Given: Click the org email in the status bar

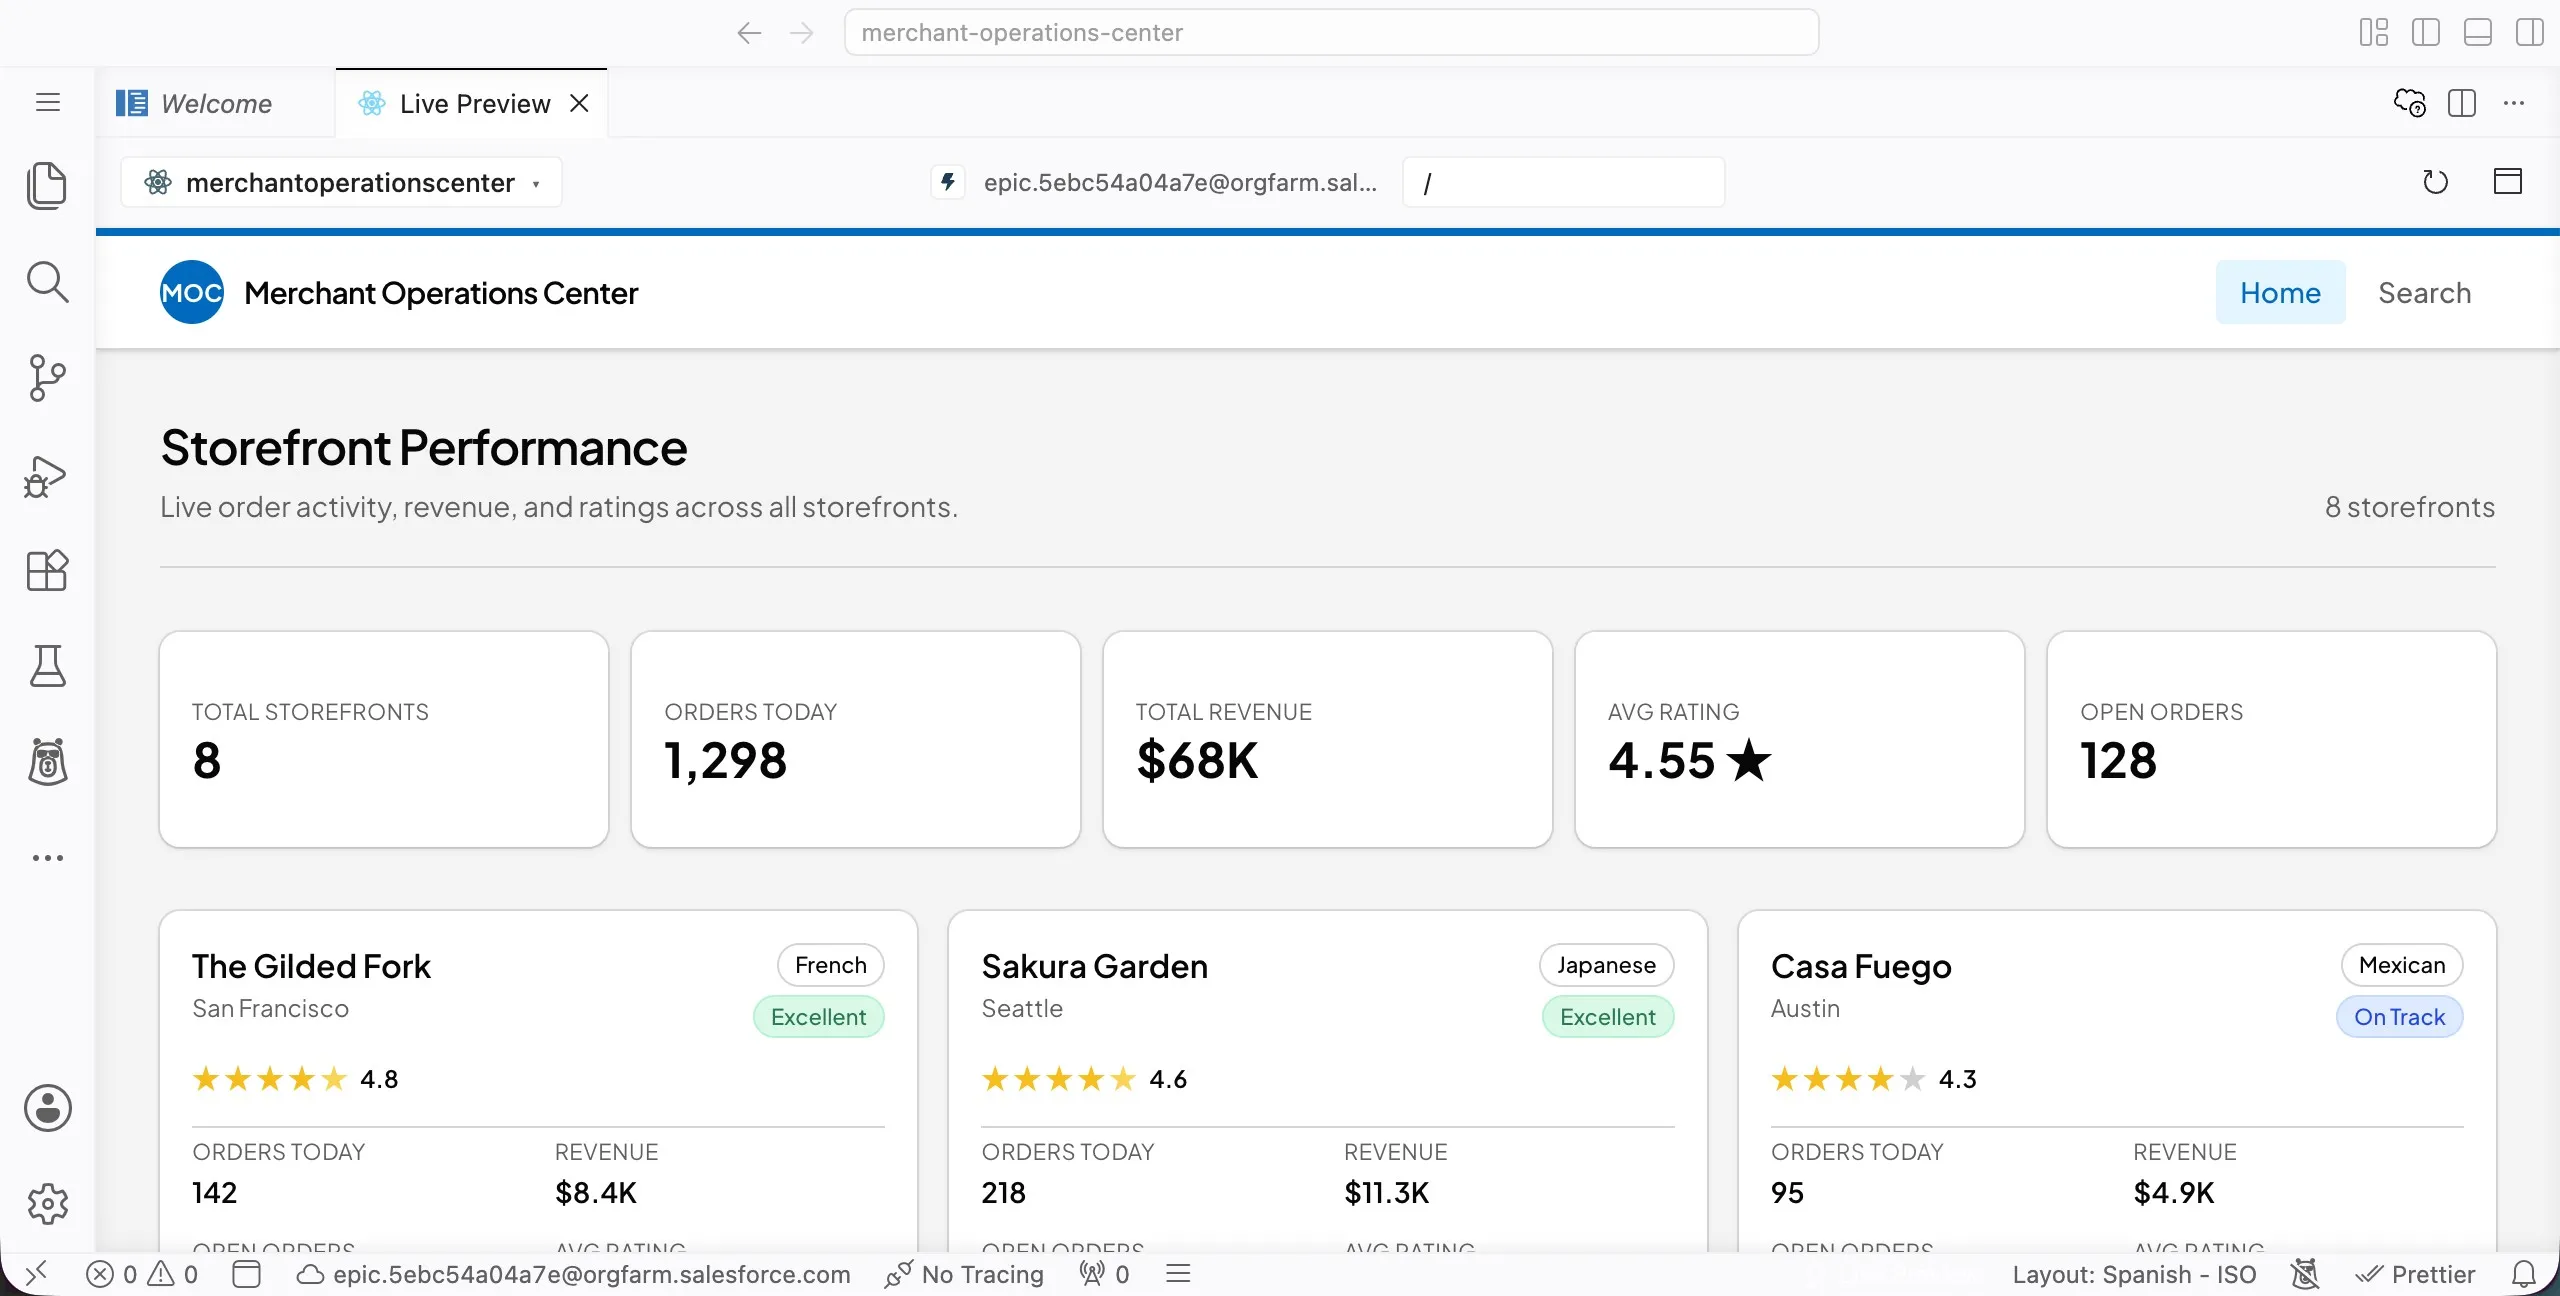Looking at the screenshot, I should pos(574,1274).
